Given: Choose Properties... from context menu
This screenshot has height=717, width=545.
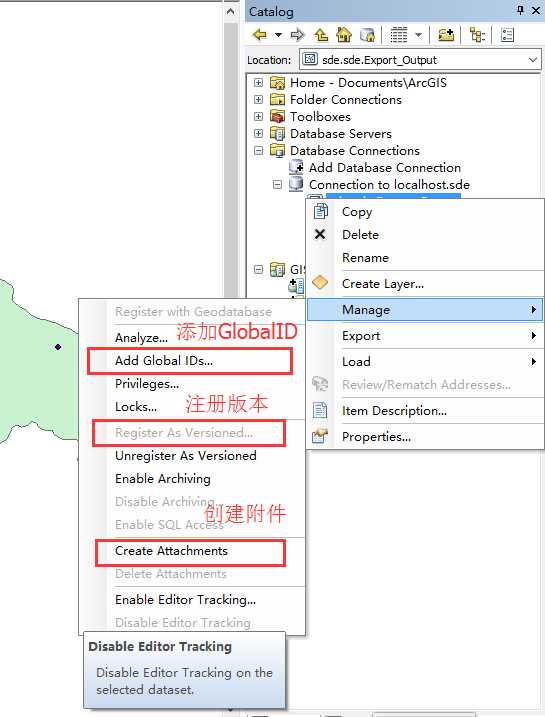Looking at the screenshot, I should pos(425,437).
